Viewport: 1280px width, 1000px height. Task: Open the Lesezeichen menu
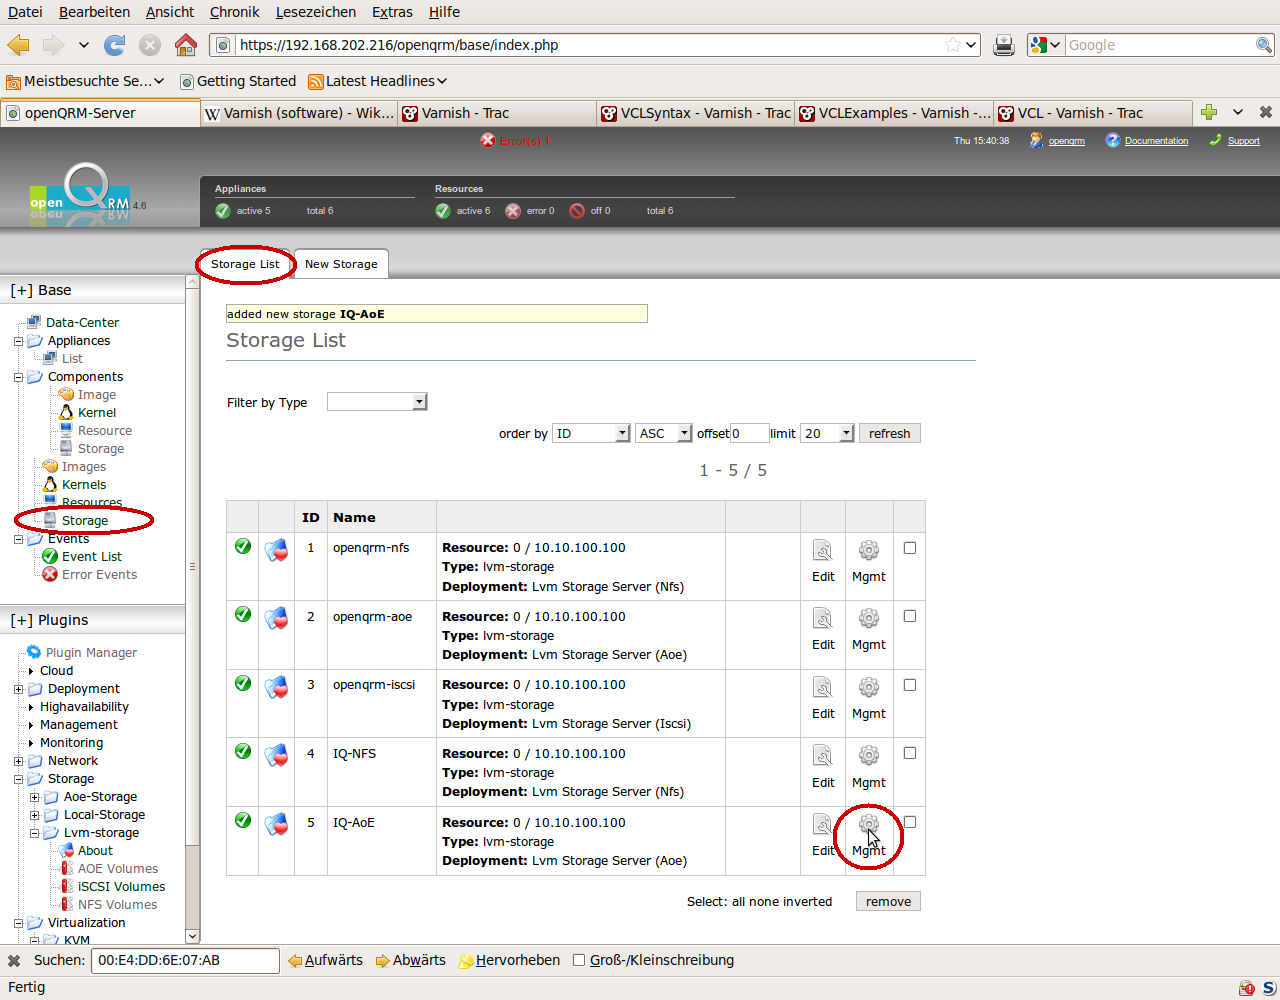point(316,12)
